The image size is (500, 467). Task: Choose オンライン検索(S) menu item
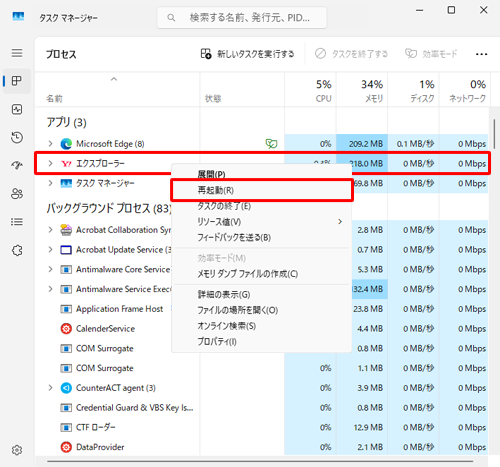click(x=262, y=326)
